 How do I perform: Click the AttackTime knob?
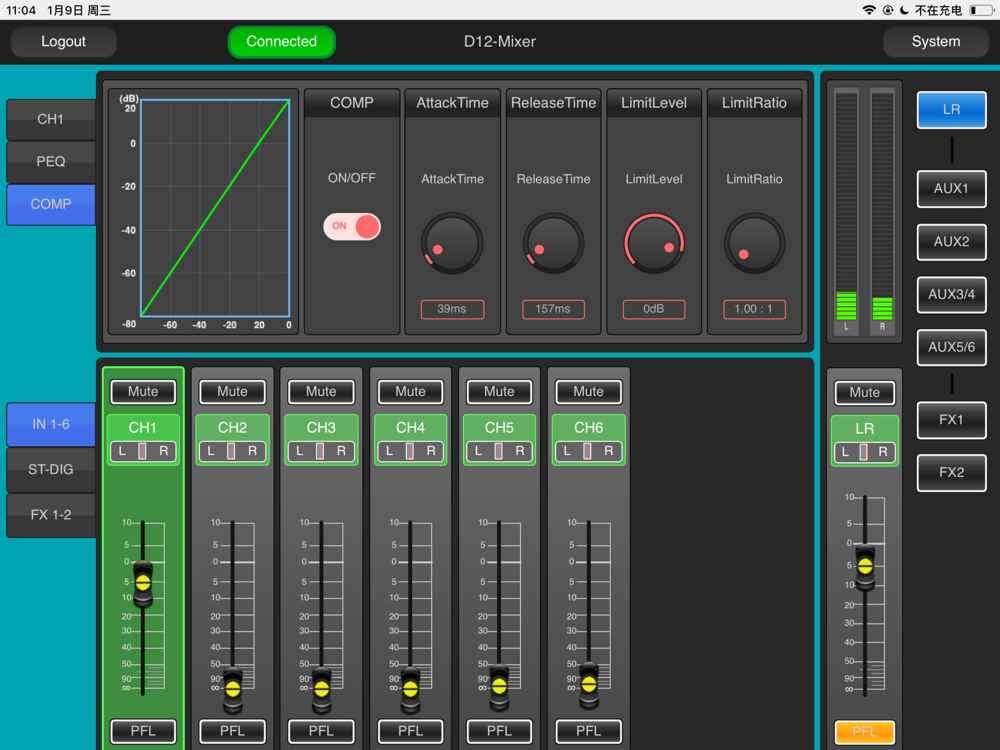pyautogui.click(x=452, y=243)
